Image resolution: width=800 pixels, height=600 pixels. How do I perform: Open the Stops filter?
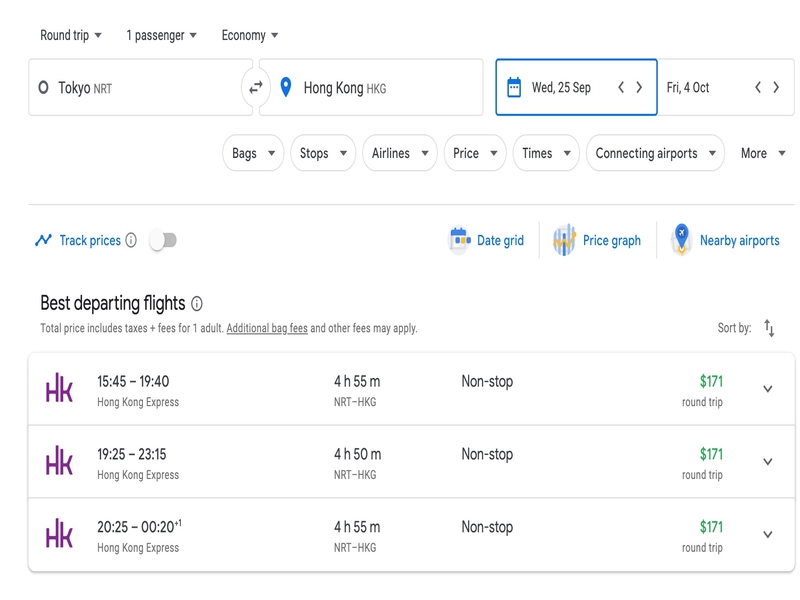pyautogui.click(x=323, y=153)
